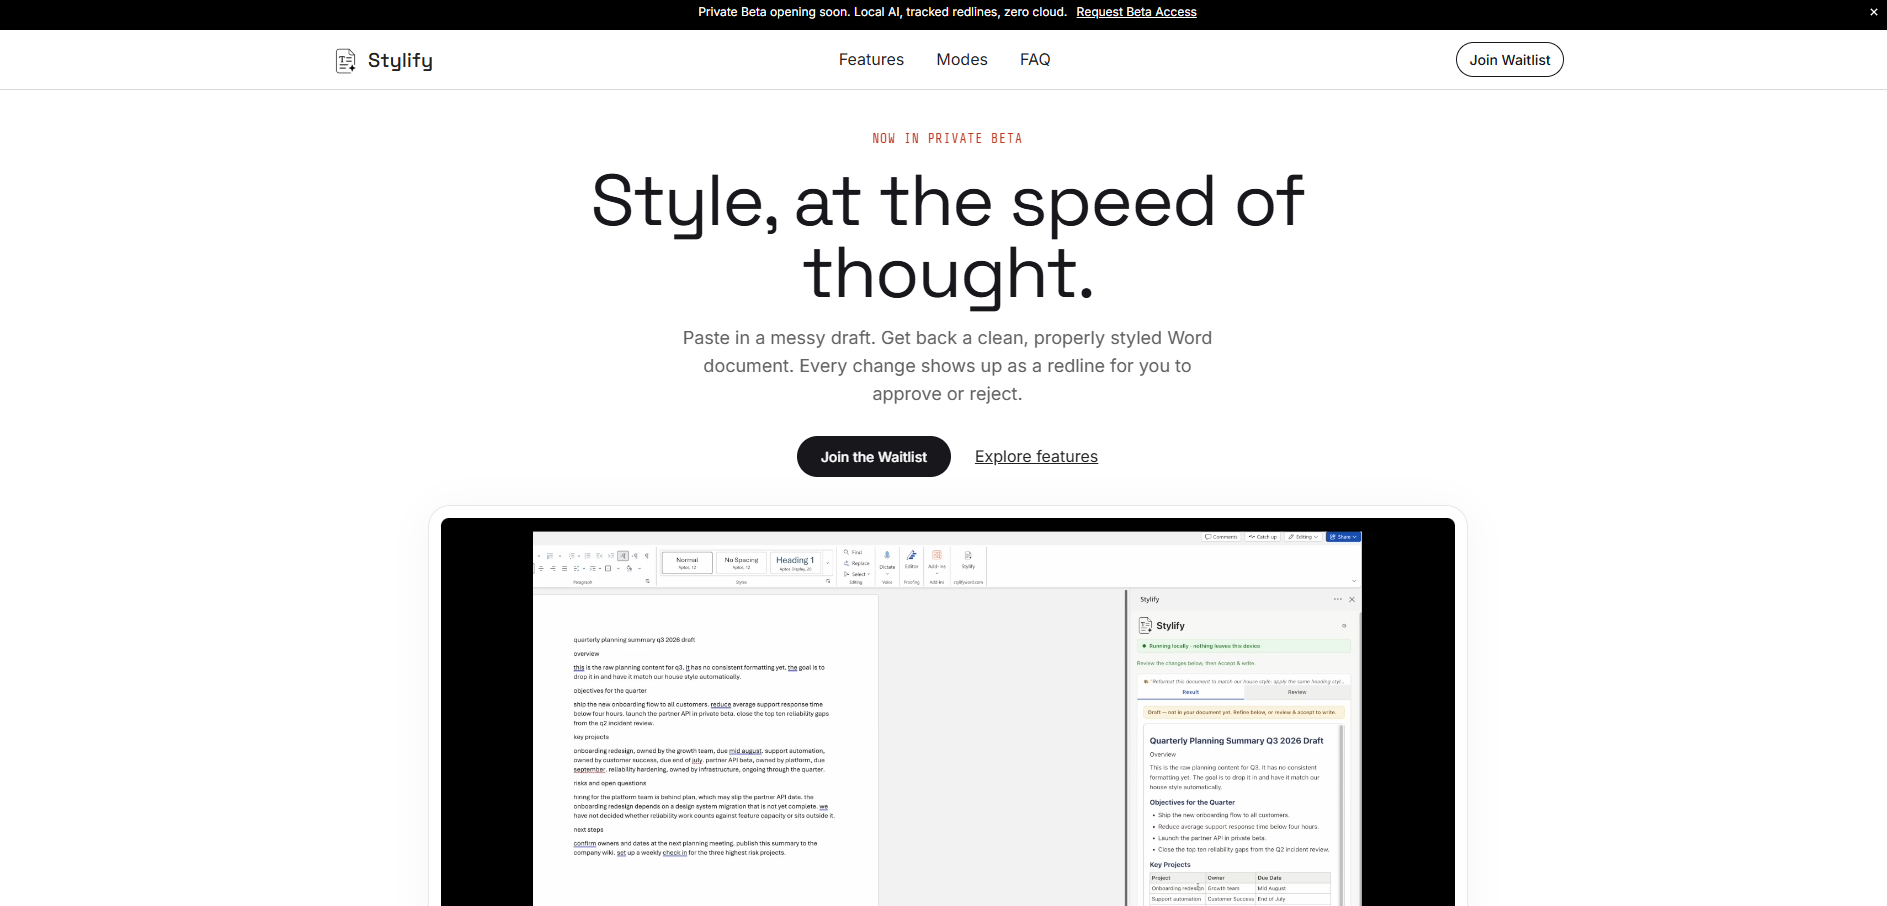Click the Replace icon in the Word ribbon
1887x906 pixels.
pos(846,563)
